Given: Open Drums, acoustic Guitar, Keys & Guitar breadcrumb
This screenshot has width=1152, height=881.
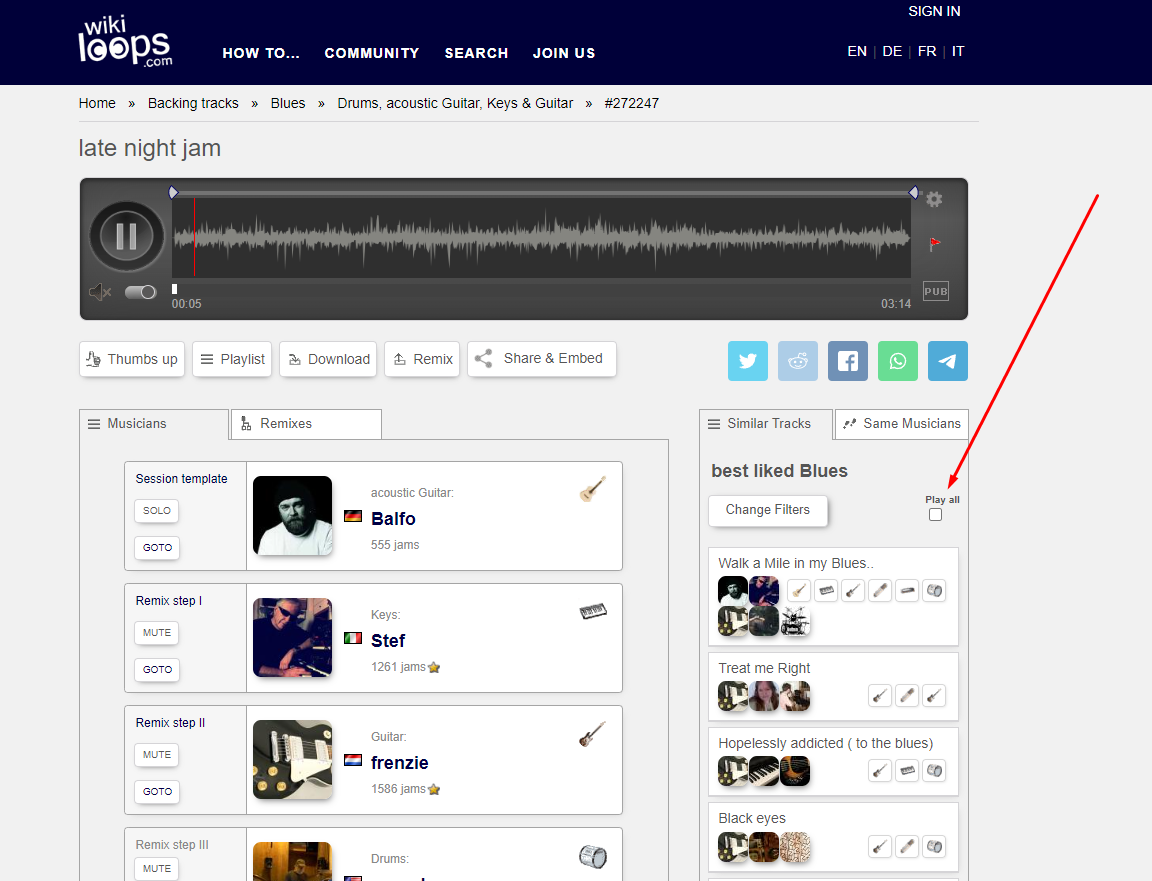Looking at the screenshot, I should coord(455,104).
